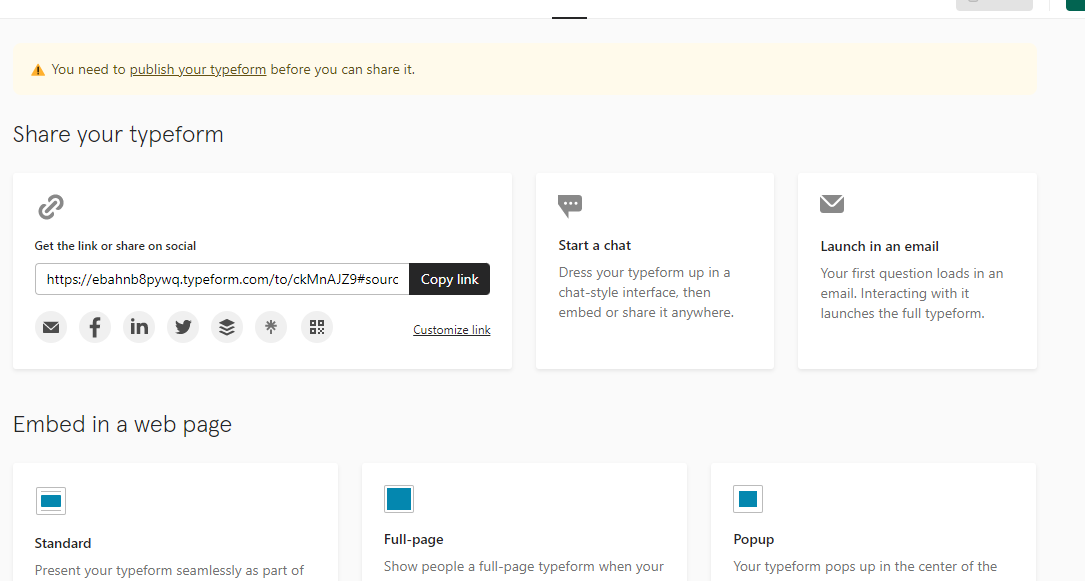Select the Standard embed icon

coord(51,501)
